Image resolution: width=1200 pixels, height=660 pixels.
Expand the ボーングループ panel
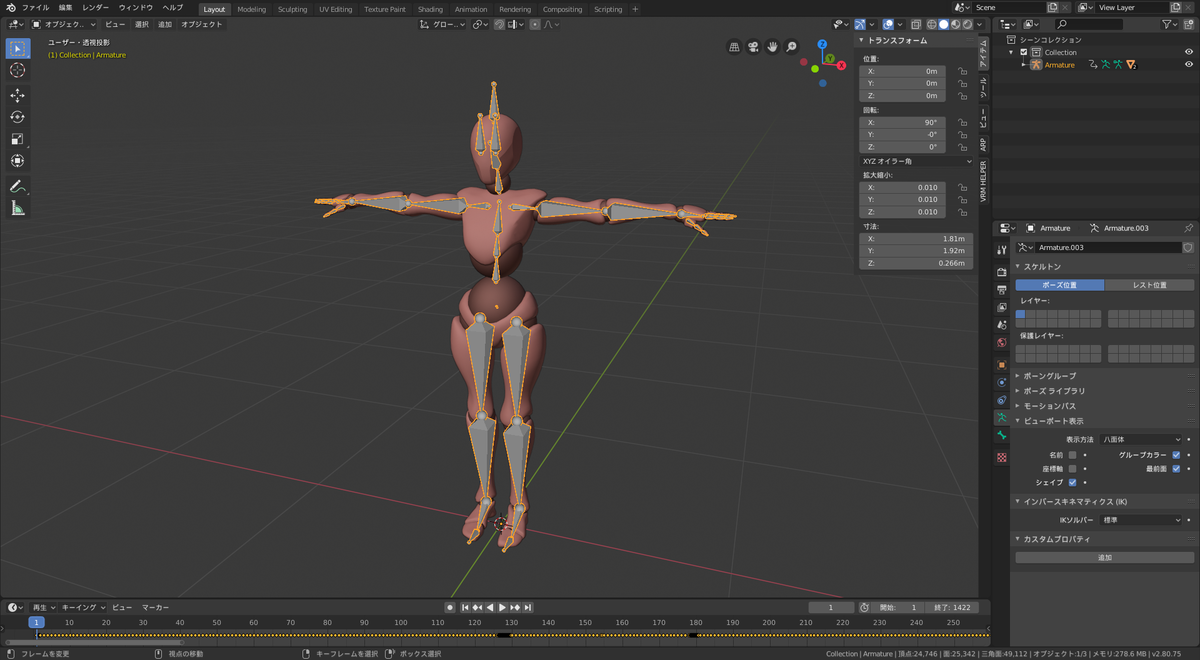point(1049,376)
